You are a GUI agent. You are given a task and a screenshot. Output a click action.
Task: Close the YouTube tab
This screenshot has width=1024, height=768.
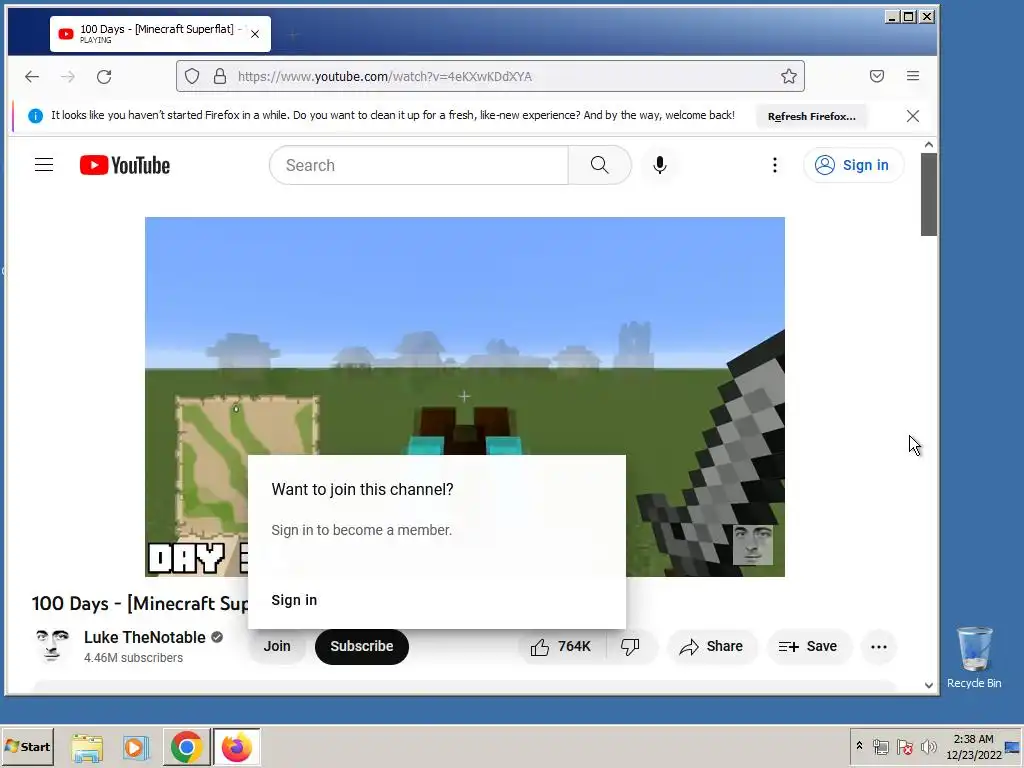pyautogui.click(x=255, y=34)
